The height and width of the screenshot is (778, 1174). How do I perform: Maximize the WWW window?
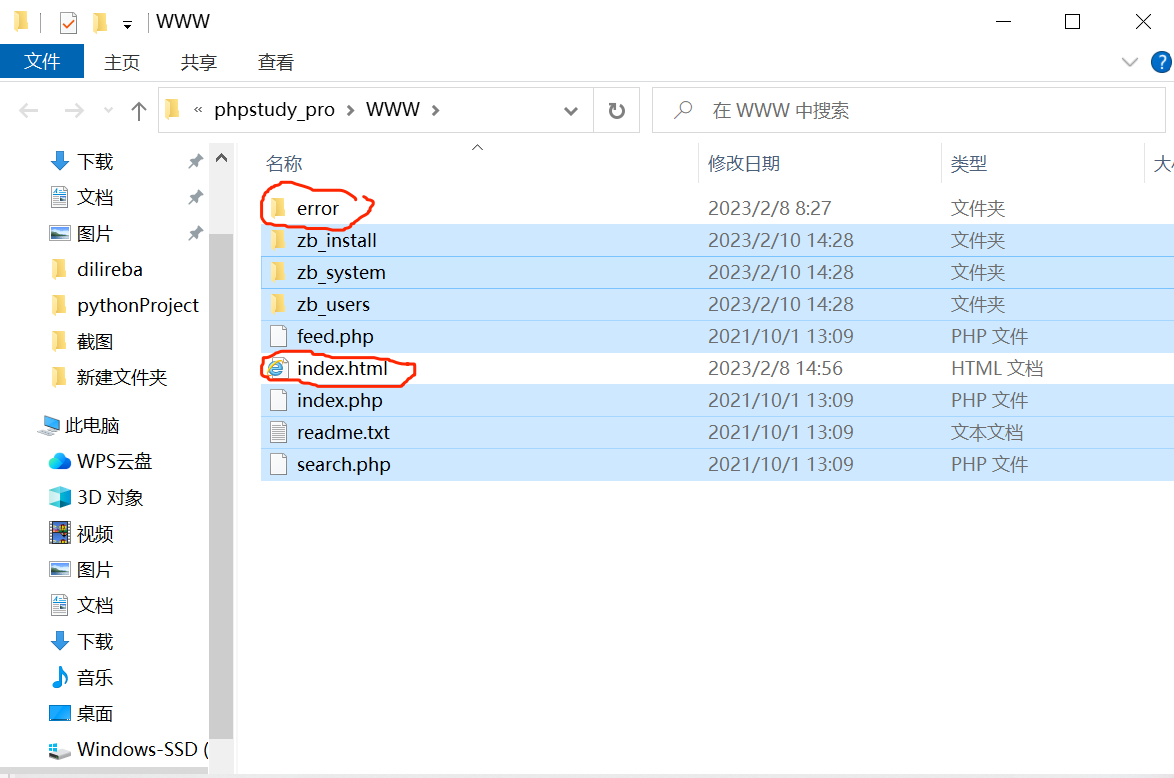[1072, 22]
